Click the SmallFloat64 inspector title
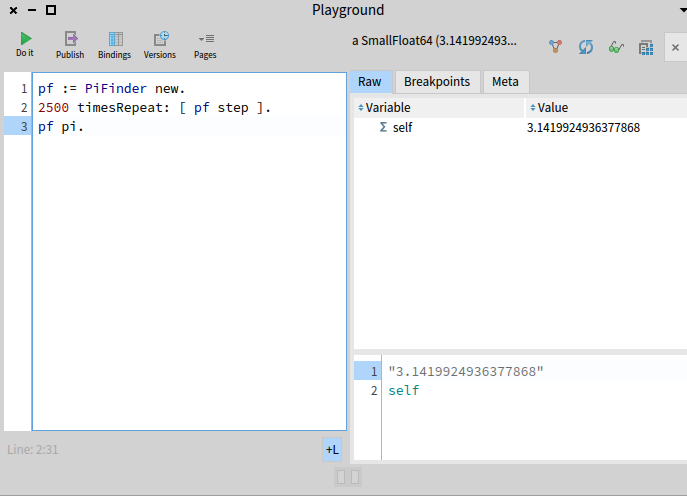Image resolution: width=687 pixels, height=497 pixels. [x=434, y=41]
